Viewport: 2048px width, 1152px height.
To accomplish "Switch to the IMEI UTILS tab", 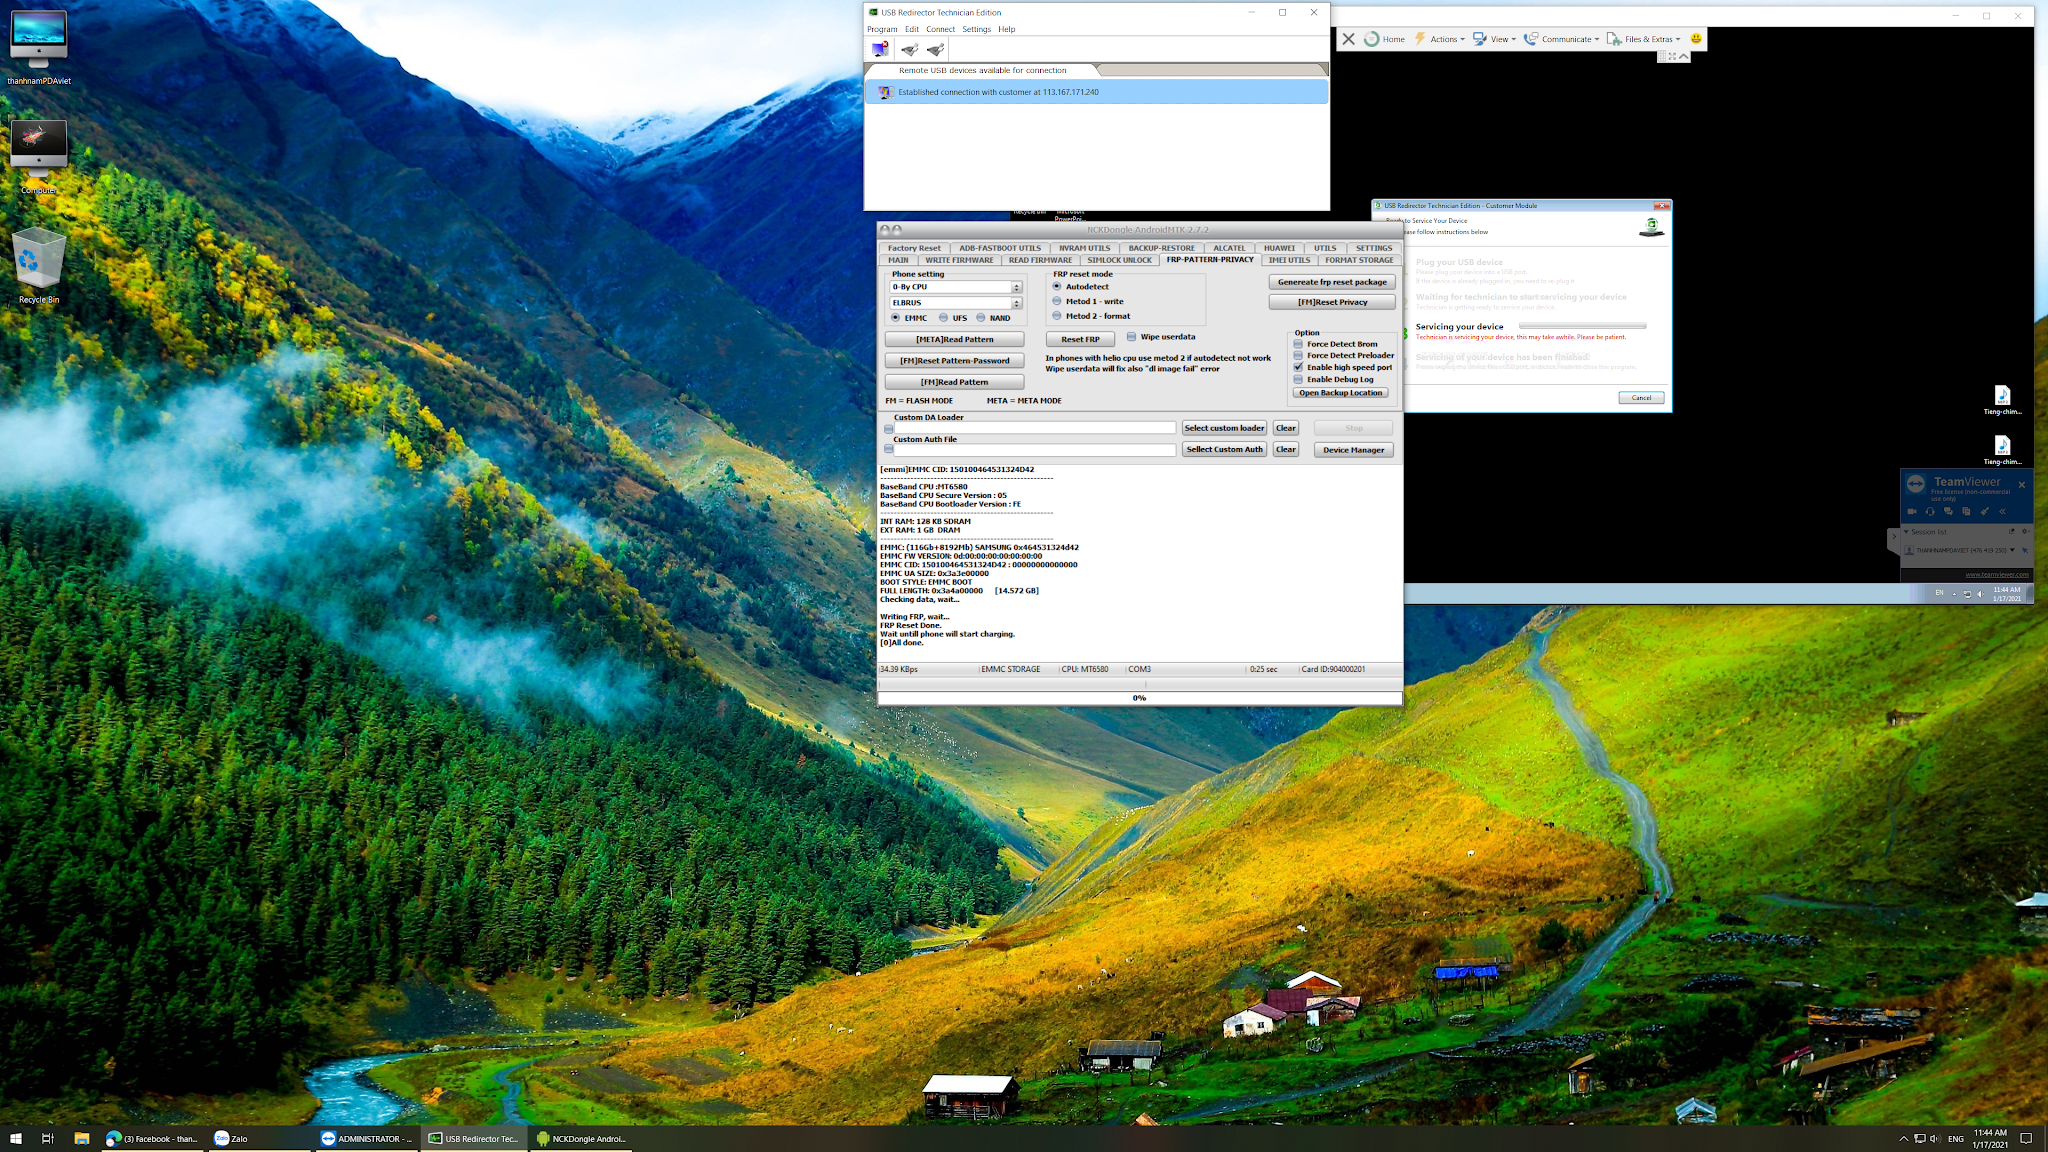I will [x=1289, y=260].
